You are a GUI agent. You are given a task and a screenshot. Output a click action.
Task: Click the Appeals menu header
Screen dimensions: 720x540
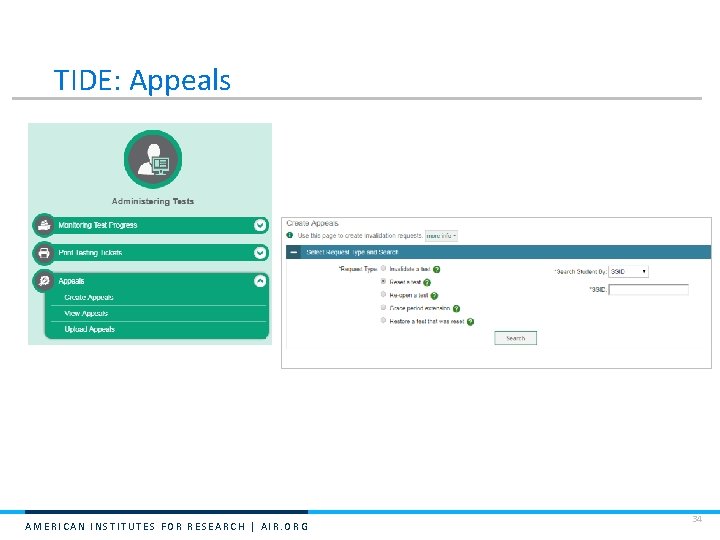tap(151, 281)
